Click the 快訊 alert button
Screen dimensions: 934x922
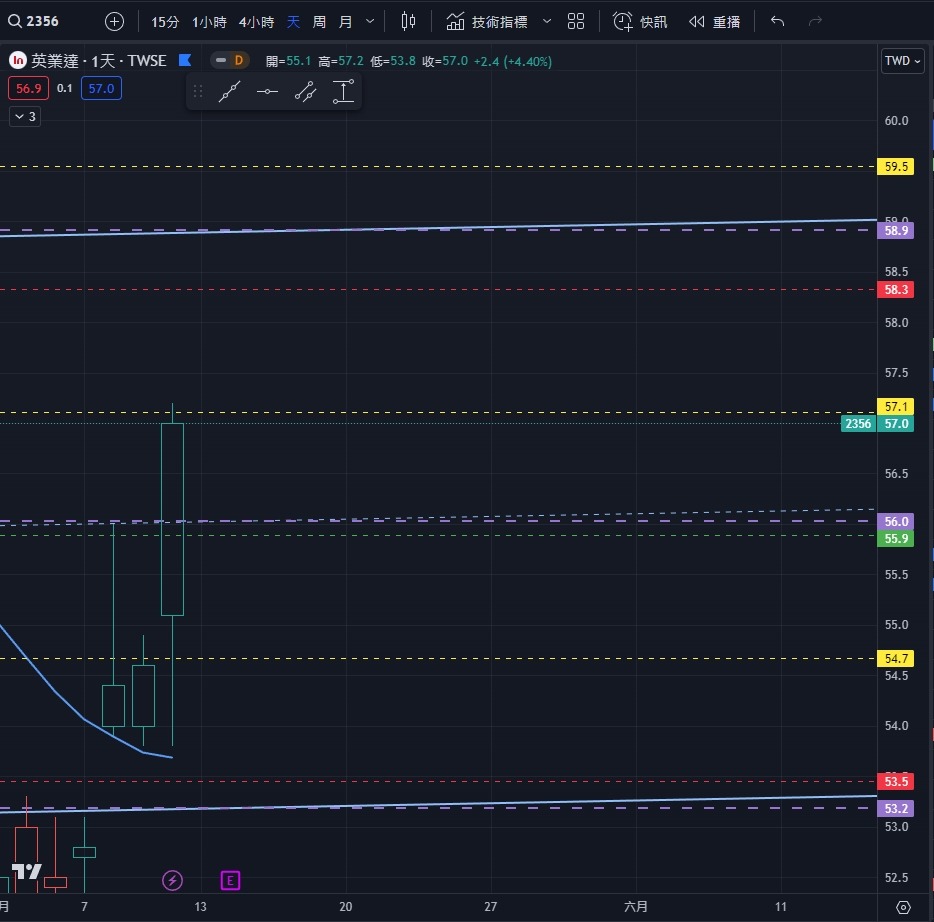click(x=640, y=21)
